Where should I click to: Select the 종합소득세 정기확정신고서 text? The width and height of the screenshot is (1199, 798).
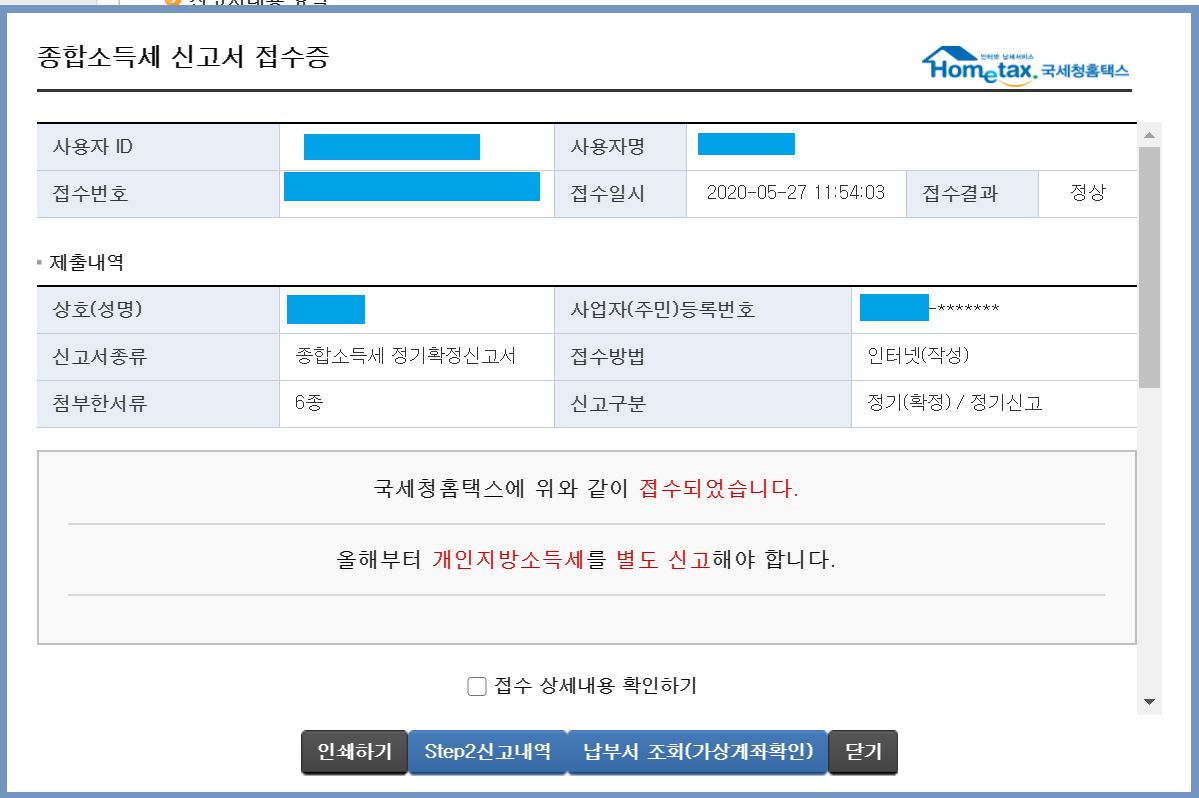(x=406, y=356)
